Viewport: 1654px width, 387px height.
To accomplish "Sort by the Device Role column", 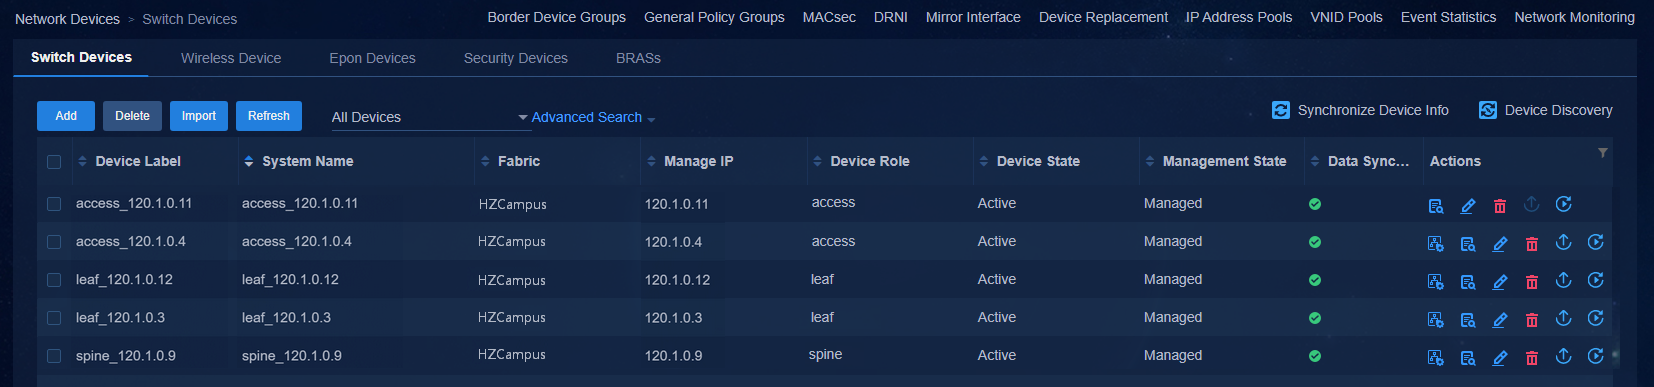I will 870,161.
